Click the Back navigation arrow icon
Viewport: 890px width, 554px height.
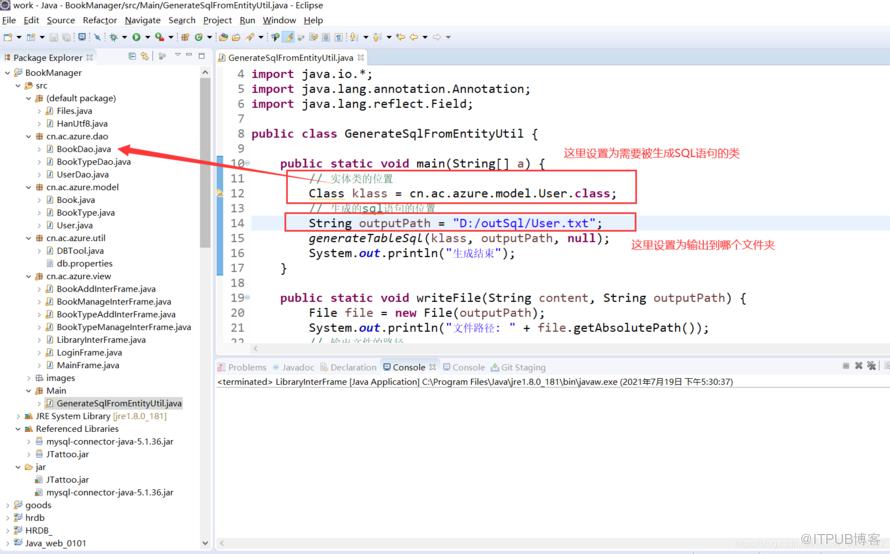tap(413, 37)
